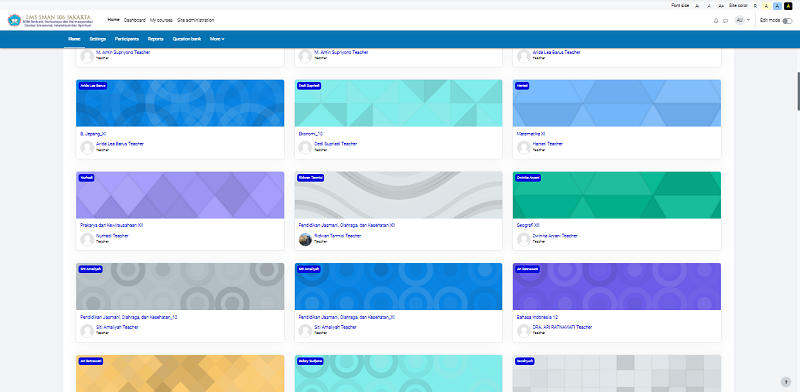Reset the site color with R icon
800x392 pixels.
point(755,6)
